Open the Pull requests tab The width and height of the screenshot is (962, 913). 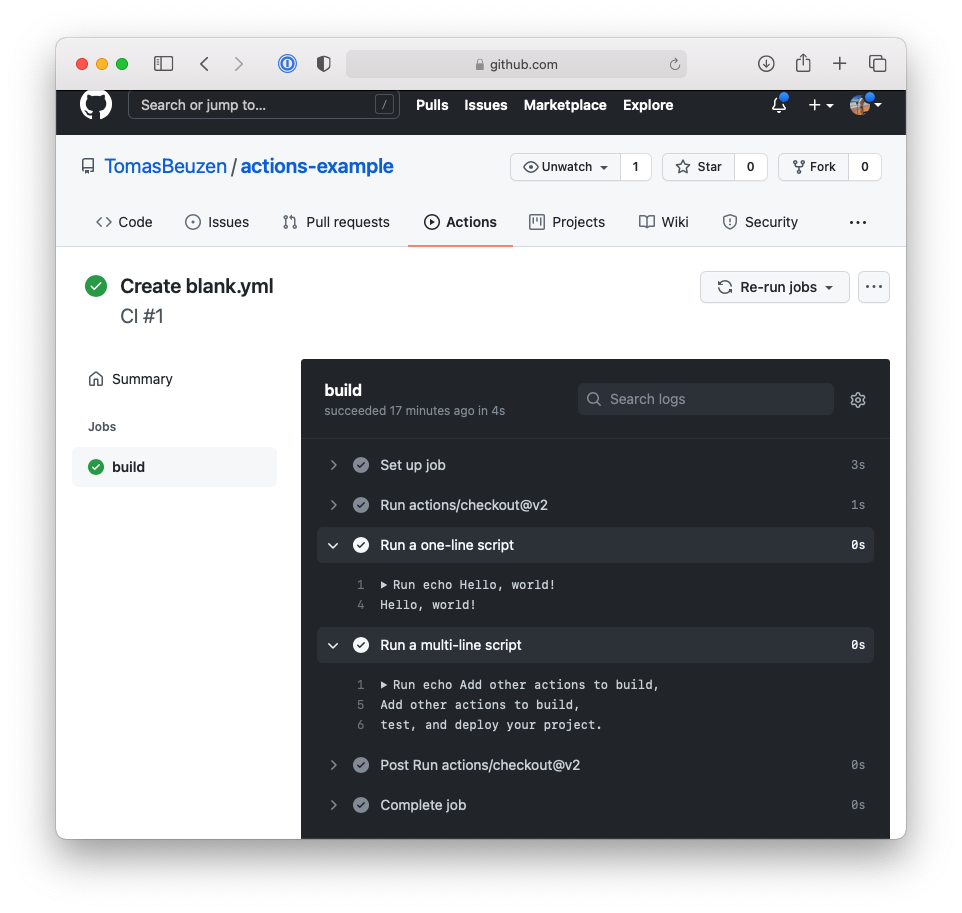tap(336, 222)
